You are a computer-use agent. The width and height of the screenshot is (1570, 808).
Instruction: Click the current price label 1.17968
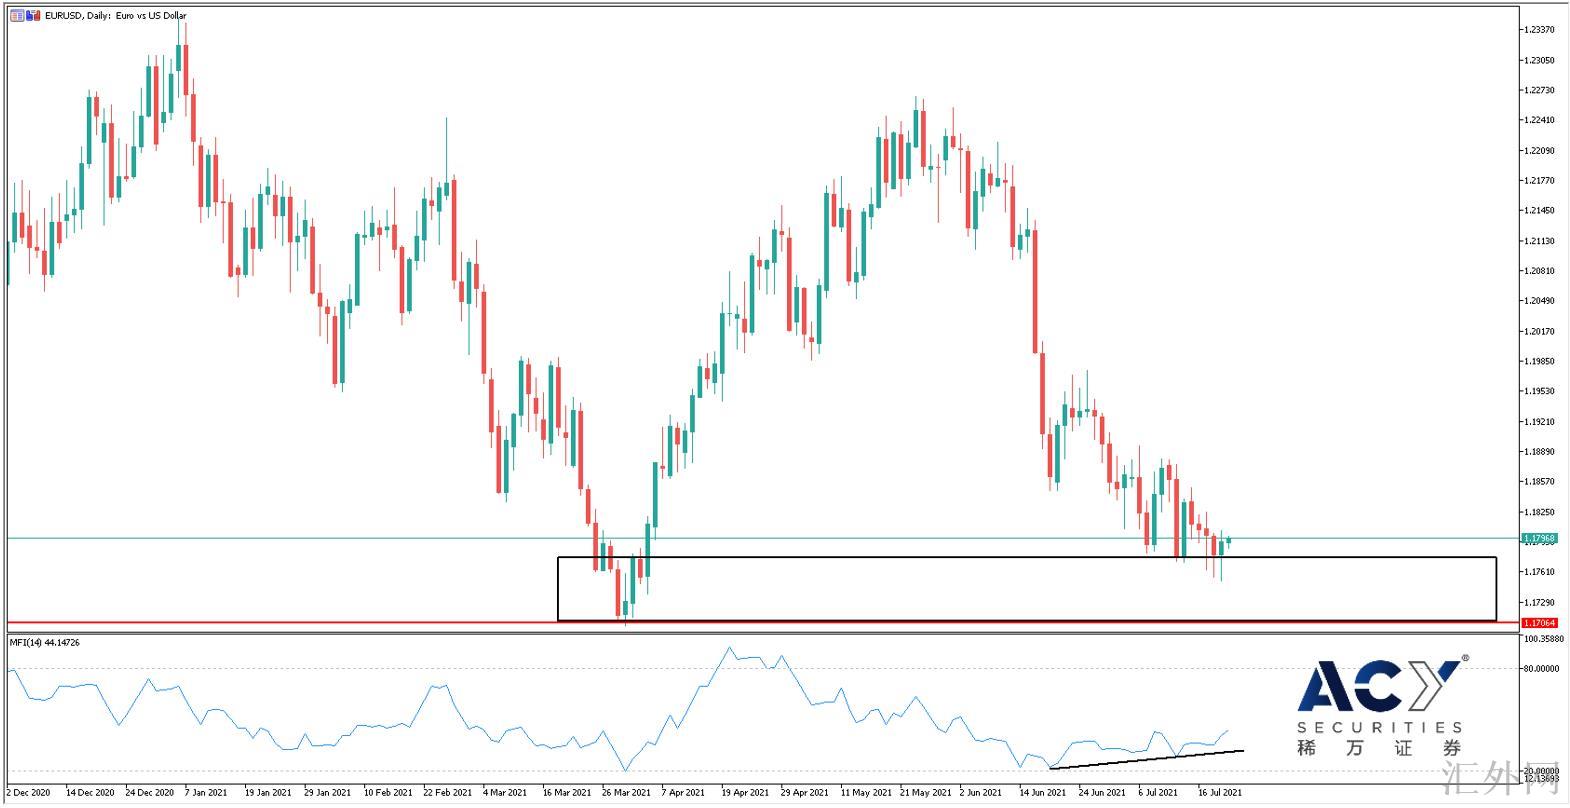pyautogui.click(x=1539, y=539)
